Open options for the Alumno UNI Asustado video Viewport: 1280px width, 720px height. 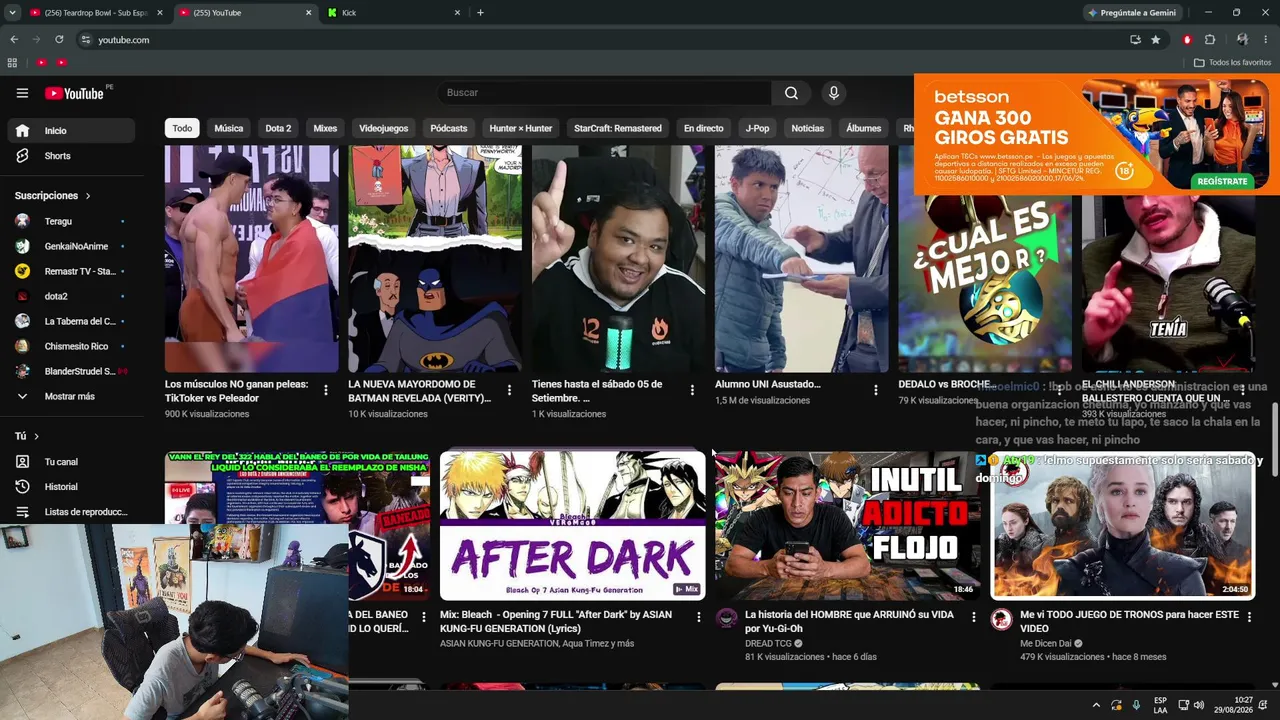pyautogui.click(x=875, y=390)
